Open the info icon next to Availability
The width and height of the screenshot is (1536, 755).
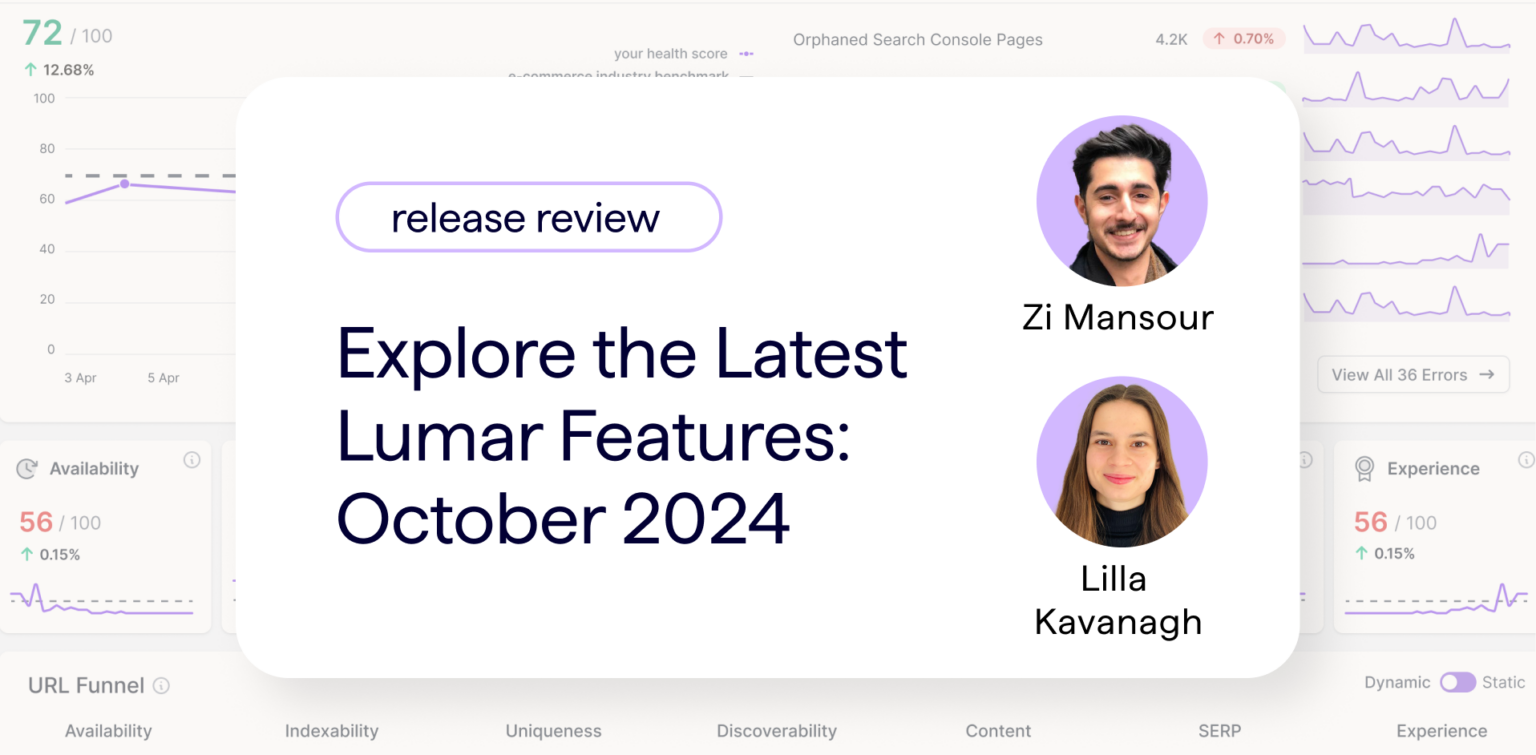[193, 461]
